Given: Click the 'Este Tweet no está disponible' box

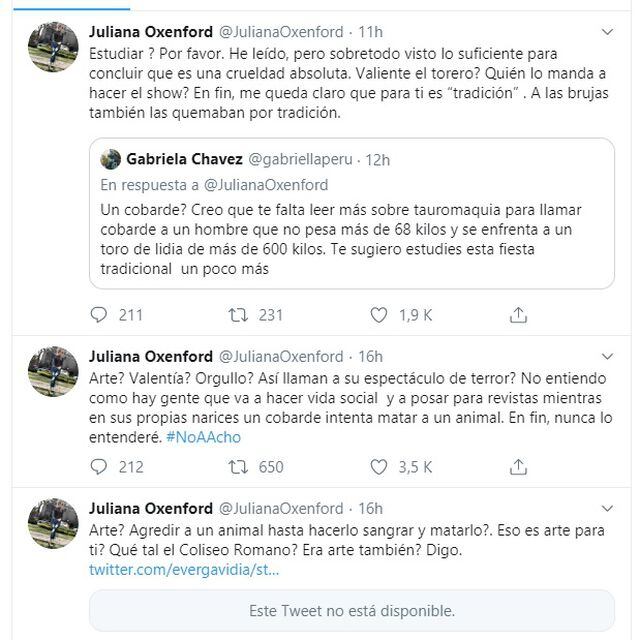Looking at the screenshot, I should click(x=351, y=610).
